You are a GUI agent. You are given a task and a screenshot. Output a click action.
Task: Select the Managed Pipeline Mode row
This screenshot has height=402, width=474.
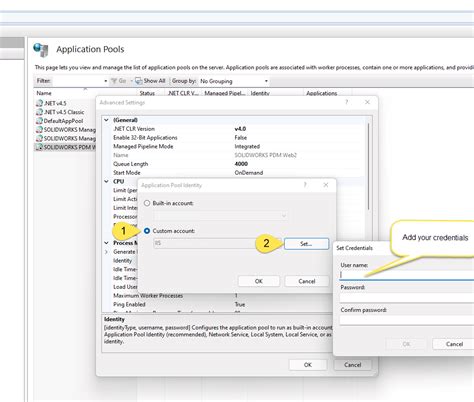click(237, 146)
